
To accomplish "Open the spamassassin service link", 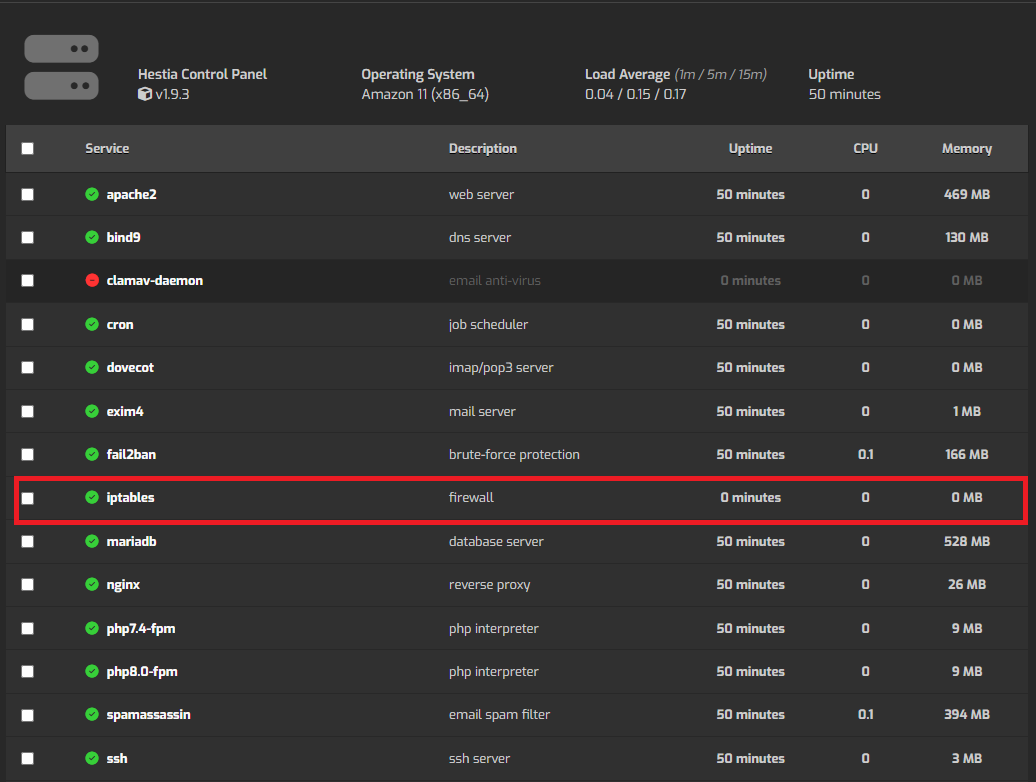I will [x=149, y=715].
